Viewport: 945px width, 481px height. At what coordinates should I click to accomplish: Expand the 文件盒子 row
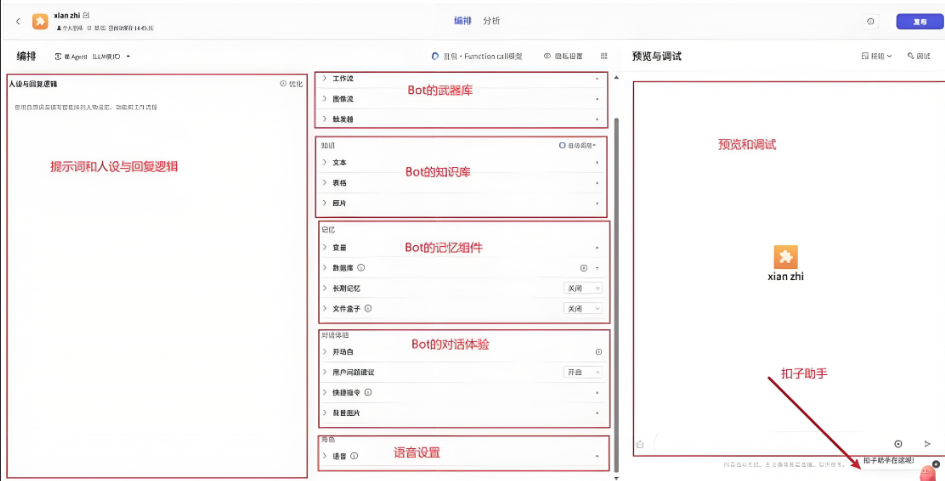(324, 308)
